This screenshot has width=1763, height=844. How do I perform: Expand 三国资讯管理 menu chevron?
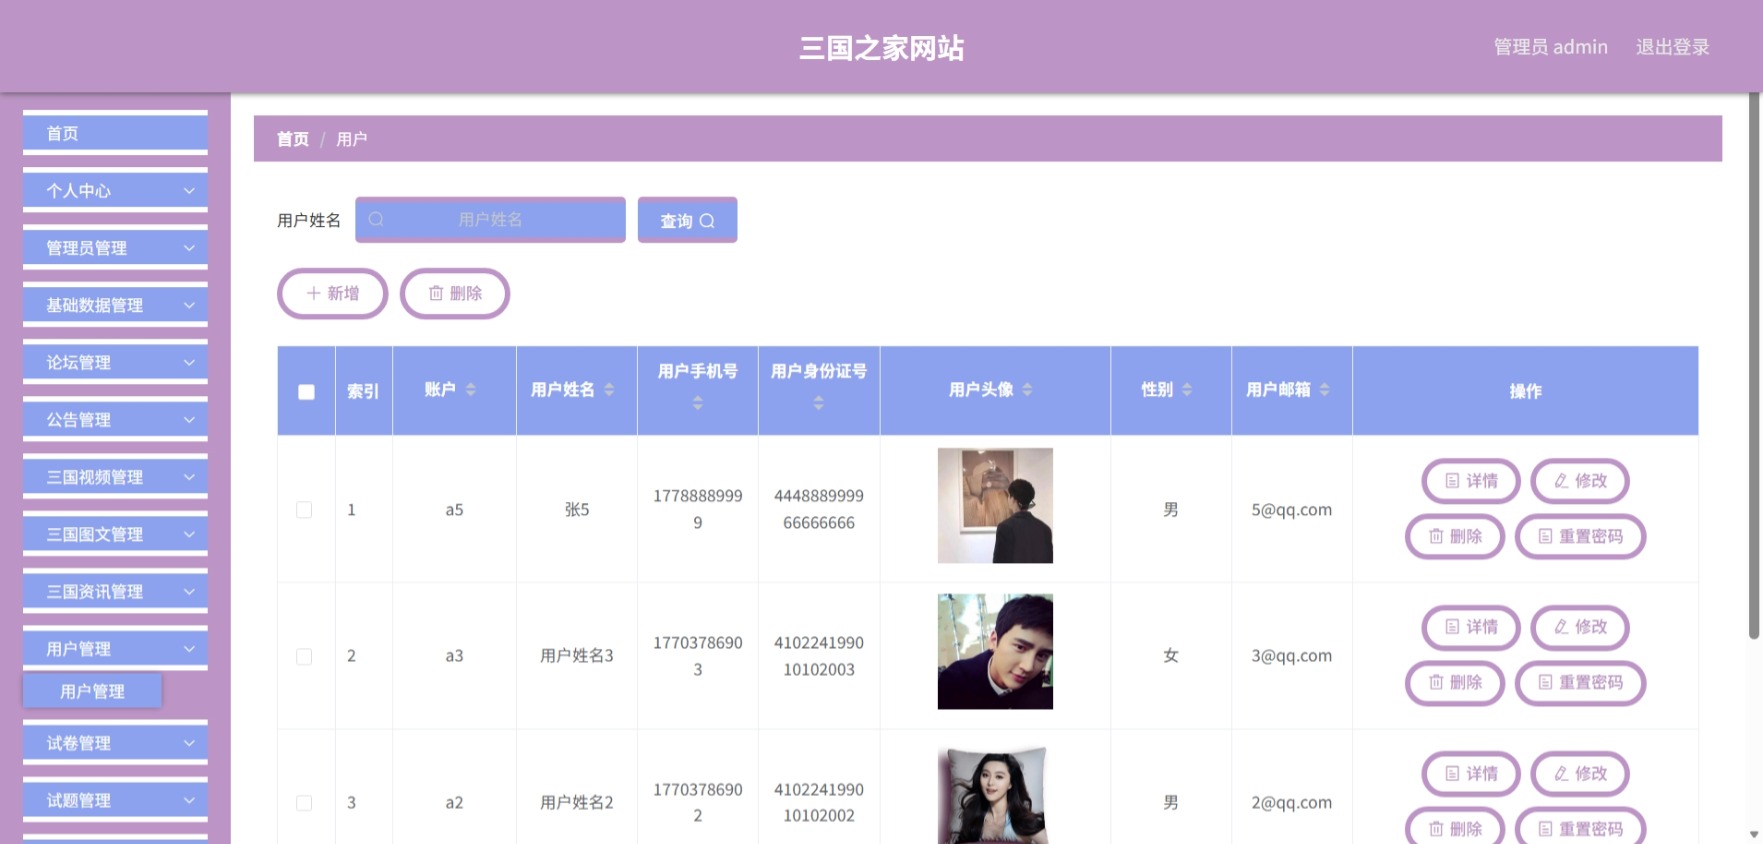[x=189, y=591]
